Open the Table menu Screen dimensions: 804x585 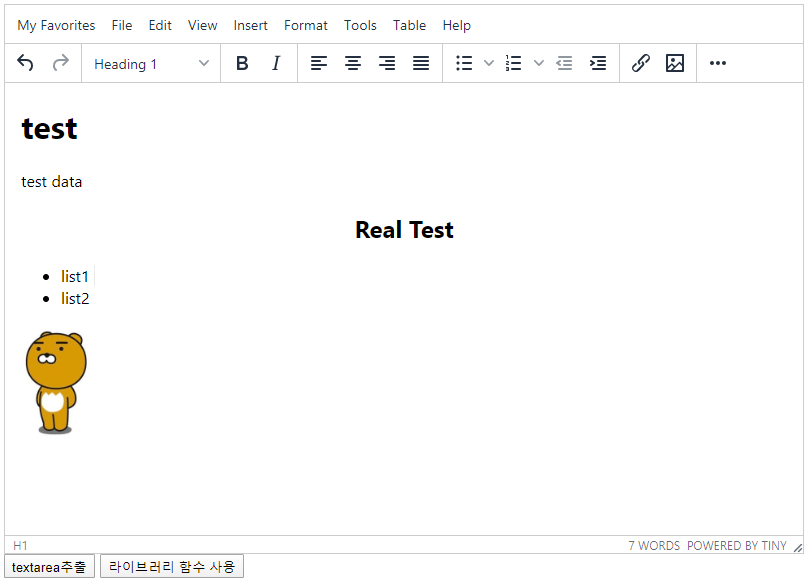409,25
